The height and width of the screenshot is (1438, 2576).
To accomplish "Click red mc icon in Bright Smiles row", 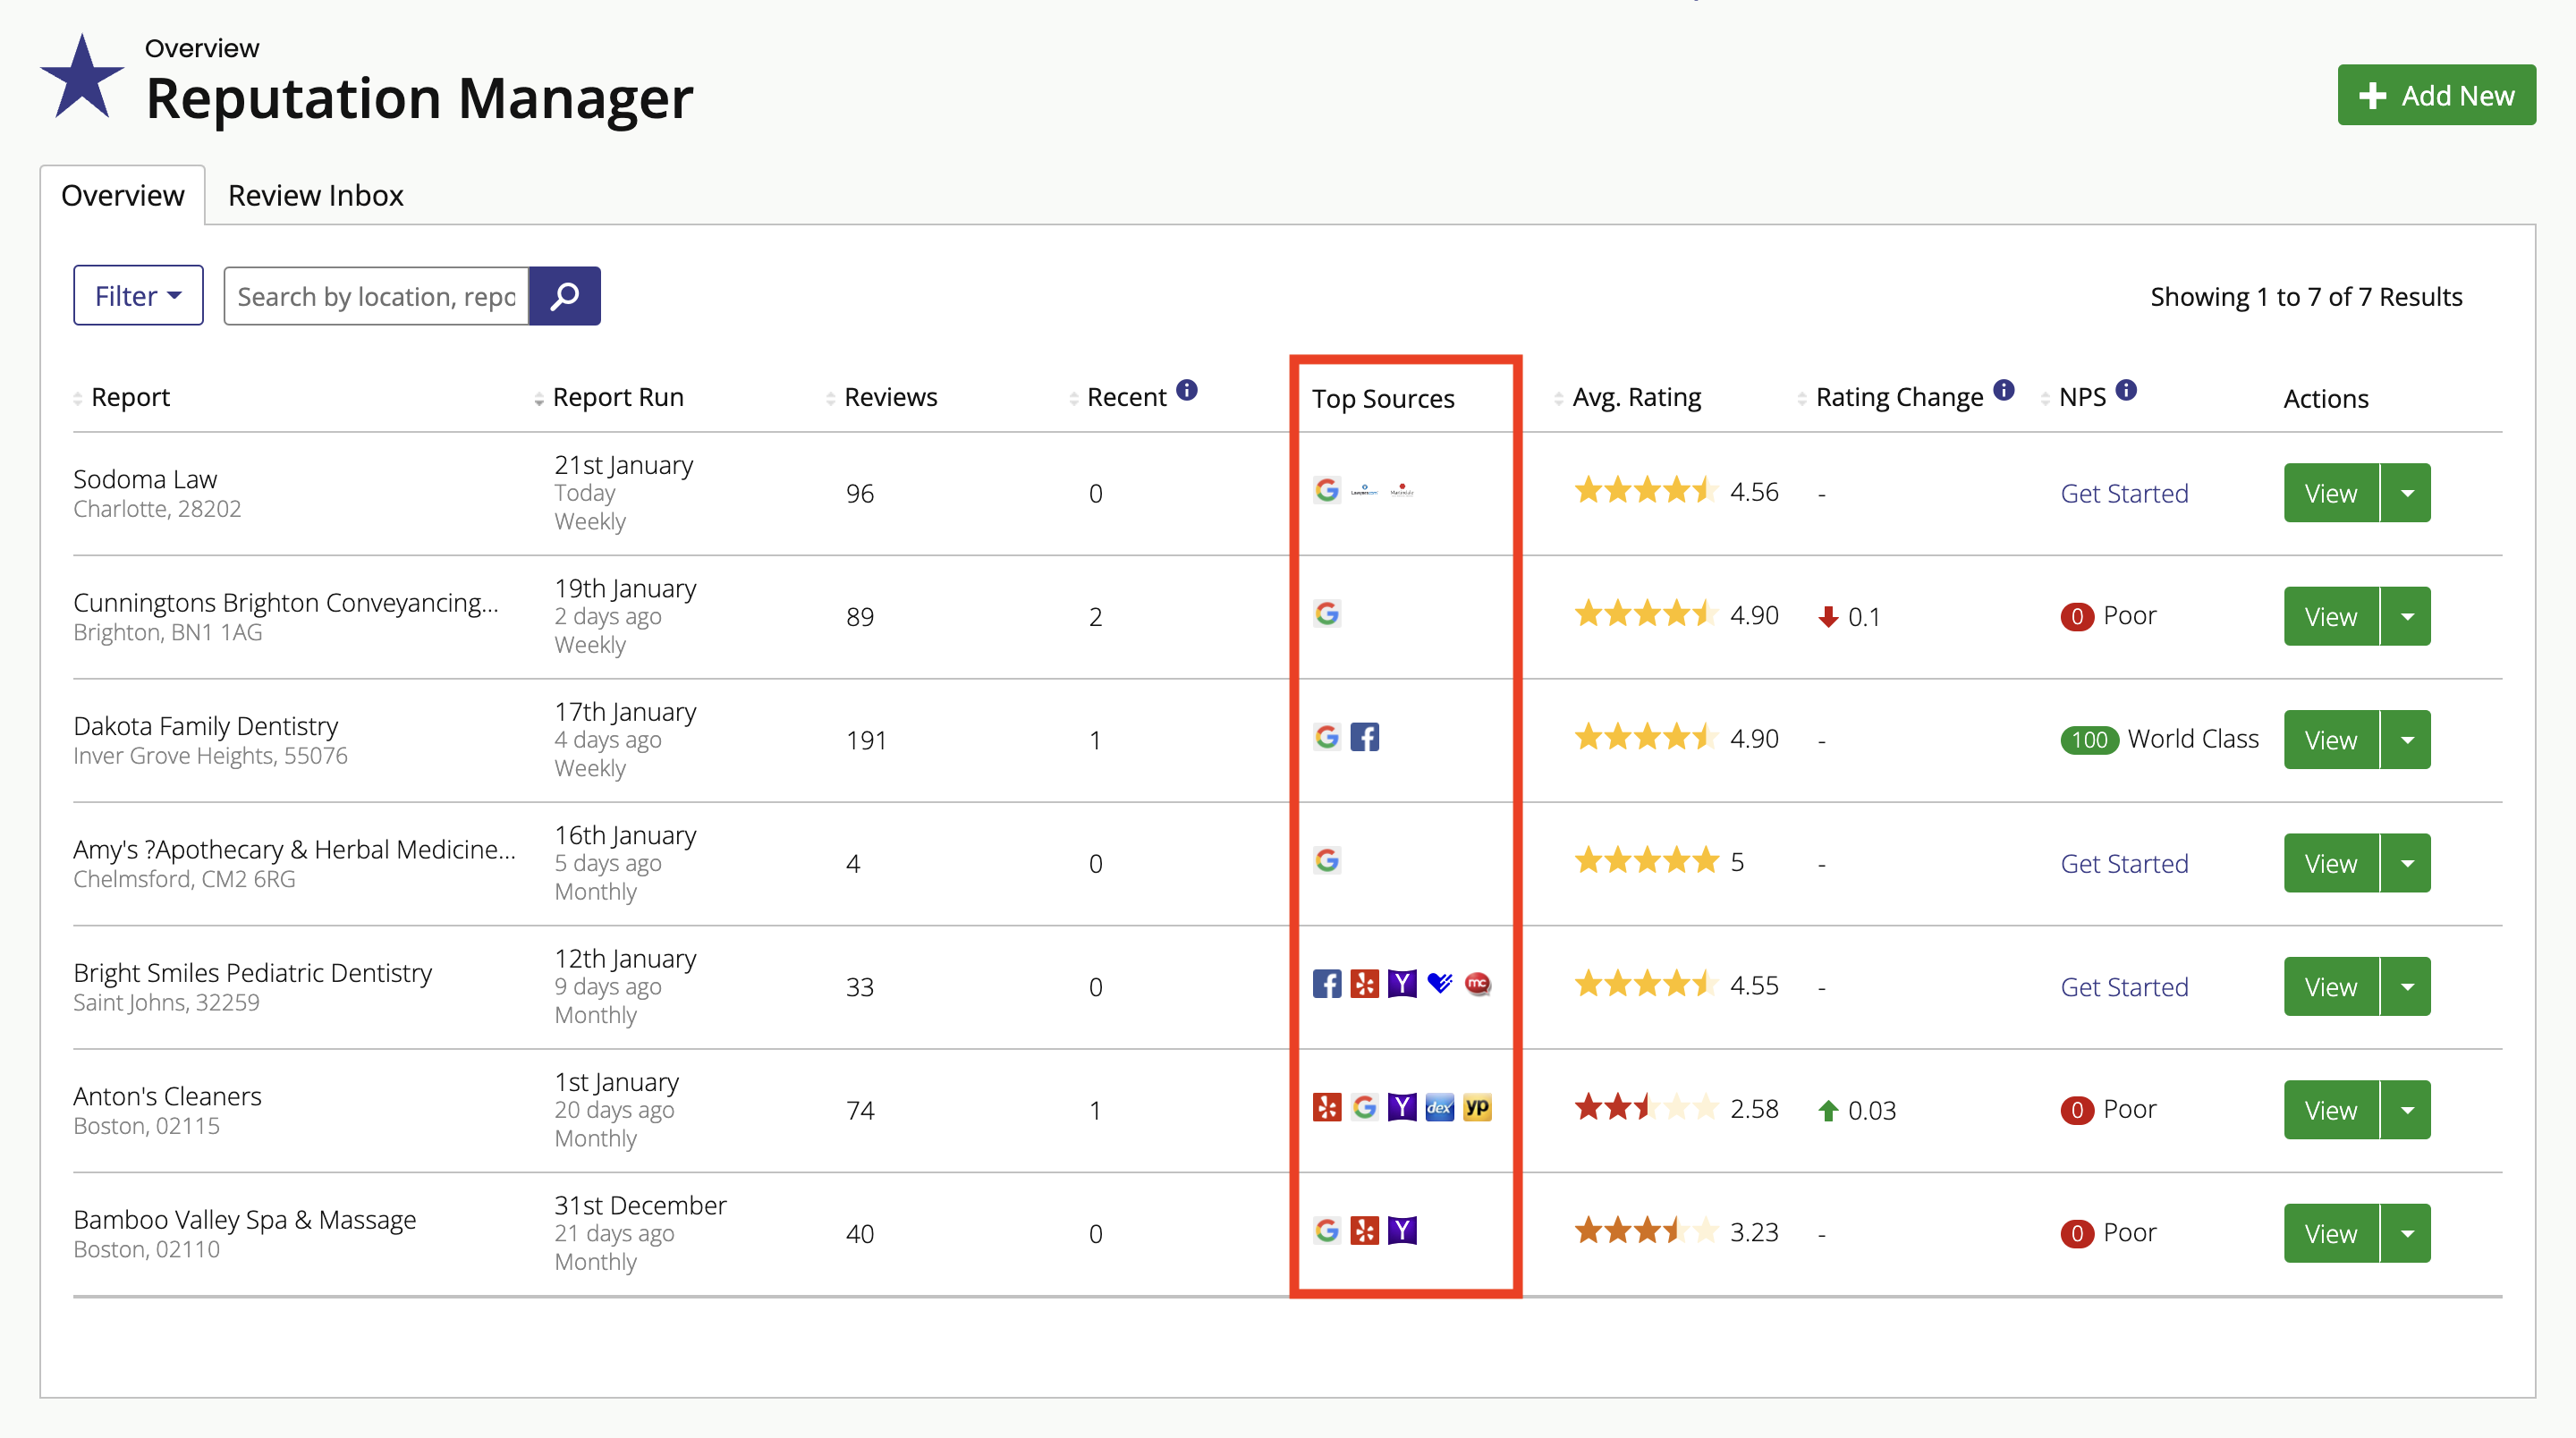I will point(1477,984).
